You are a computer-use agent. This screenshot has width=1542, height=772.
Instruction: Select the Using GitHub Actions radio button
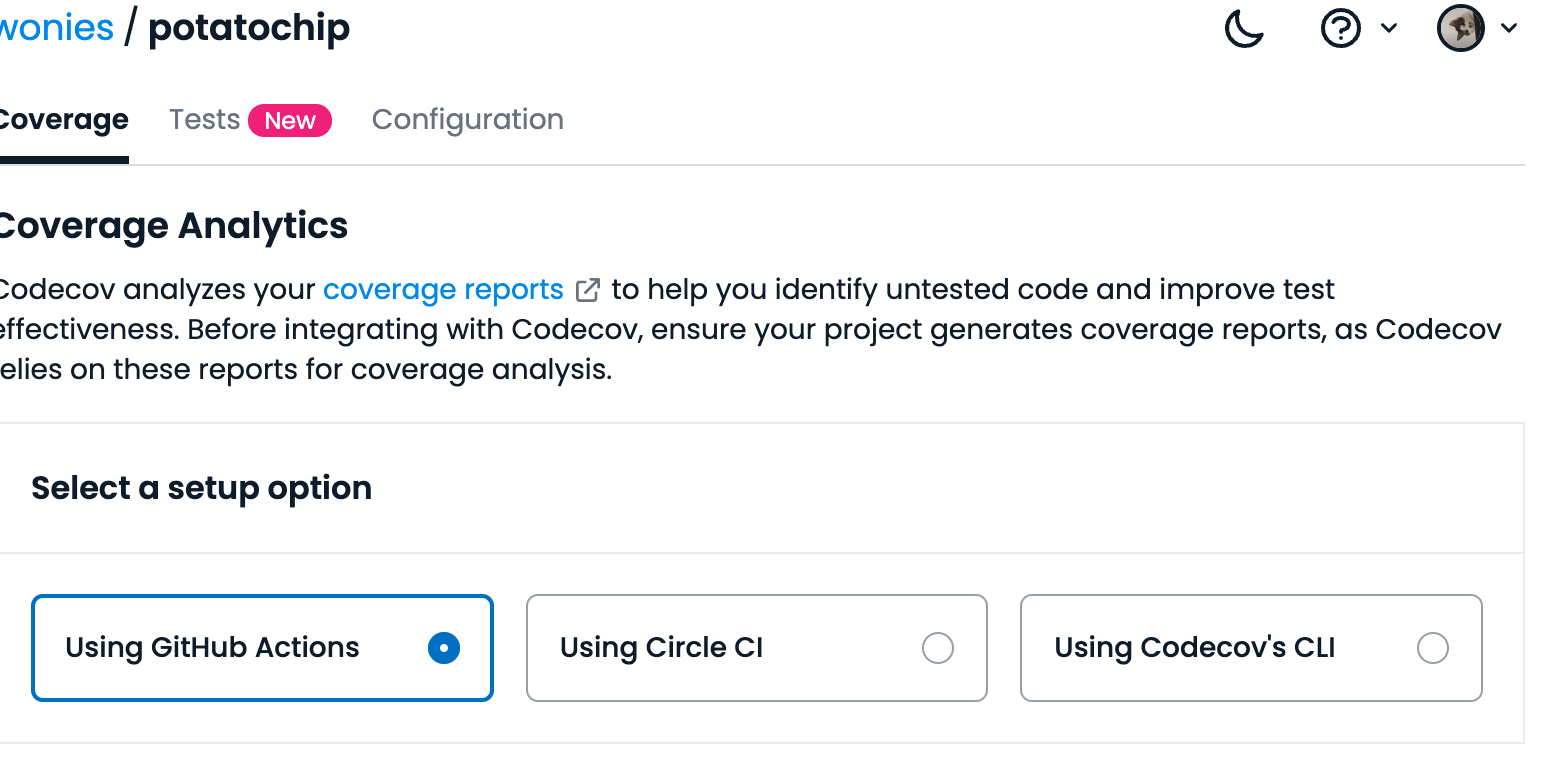point(444,648)
